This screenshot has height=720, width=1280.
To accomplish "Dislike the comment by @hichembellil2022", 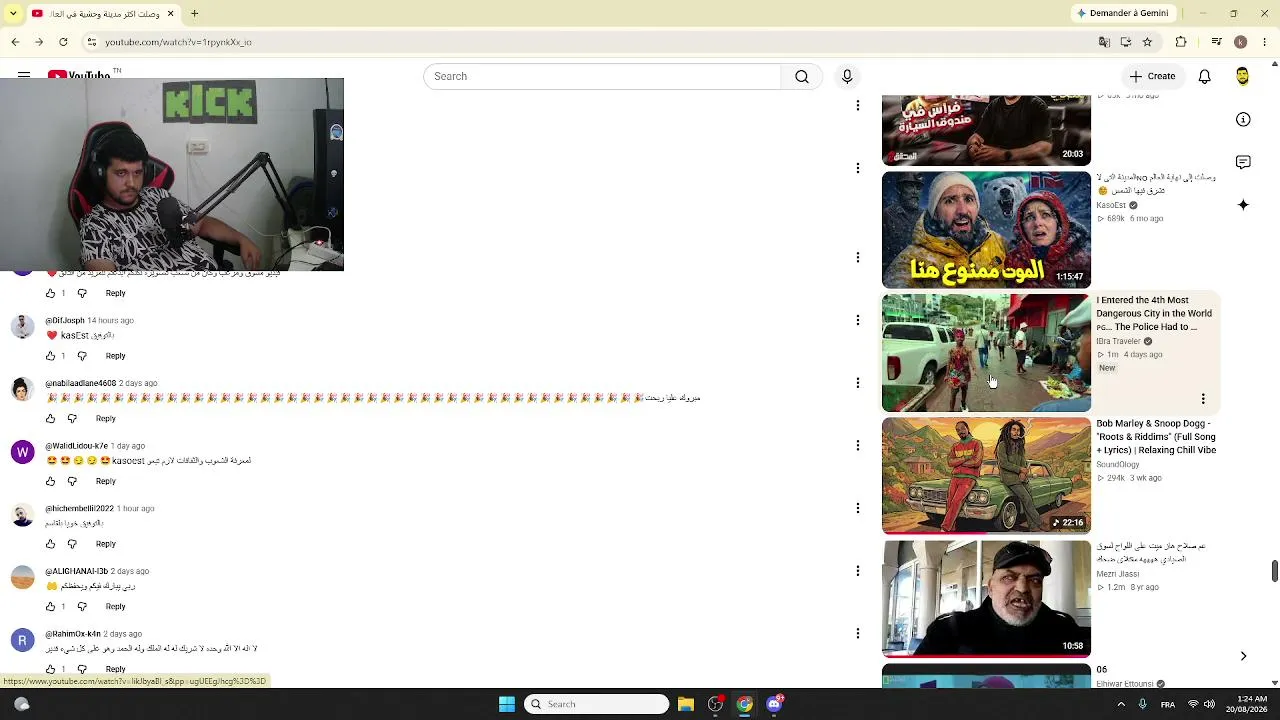I will point(71,544).
